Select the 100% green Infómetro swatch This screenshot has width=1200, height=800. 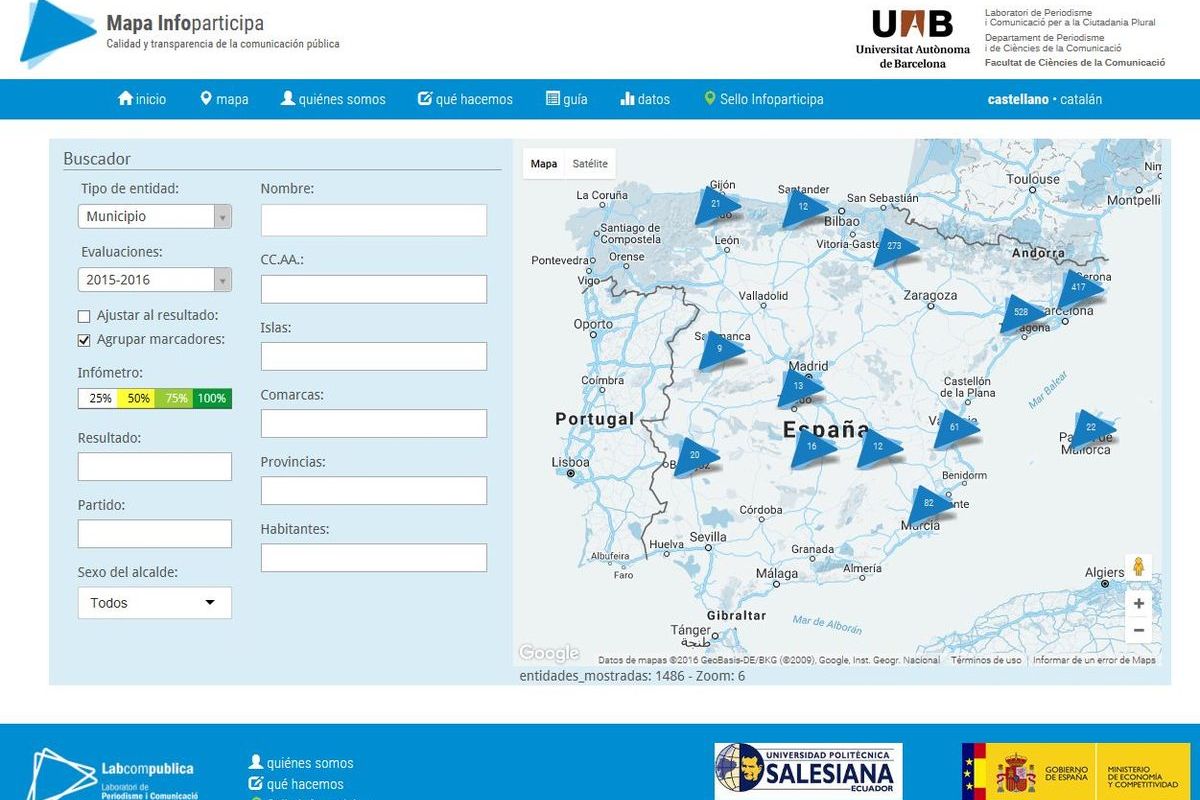coord(212,398)
